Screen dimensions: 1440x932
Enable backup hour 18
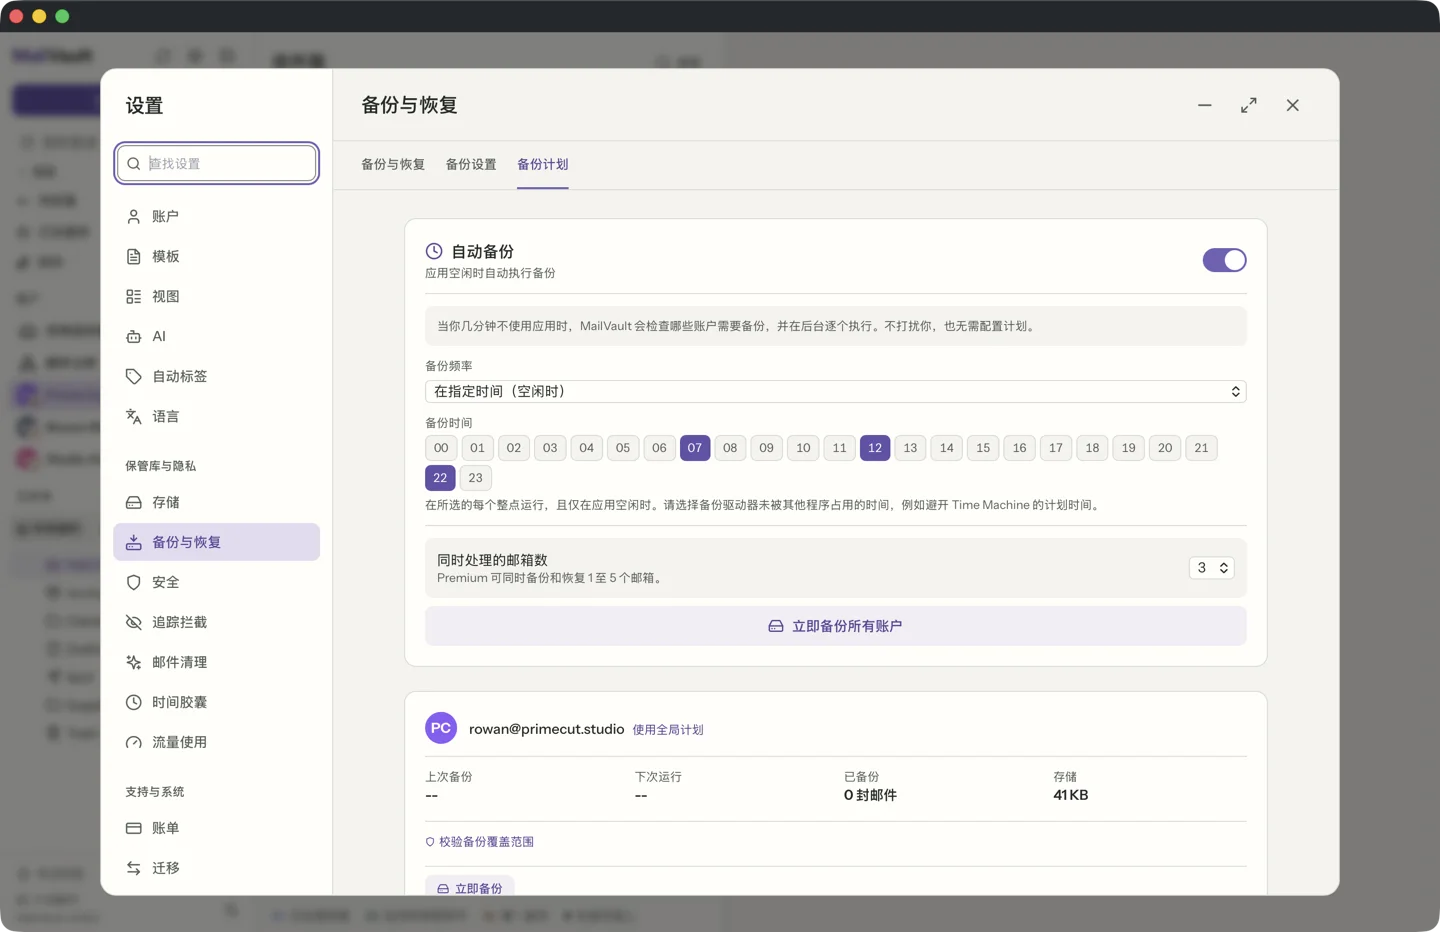tap(1092, 448)
